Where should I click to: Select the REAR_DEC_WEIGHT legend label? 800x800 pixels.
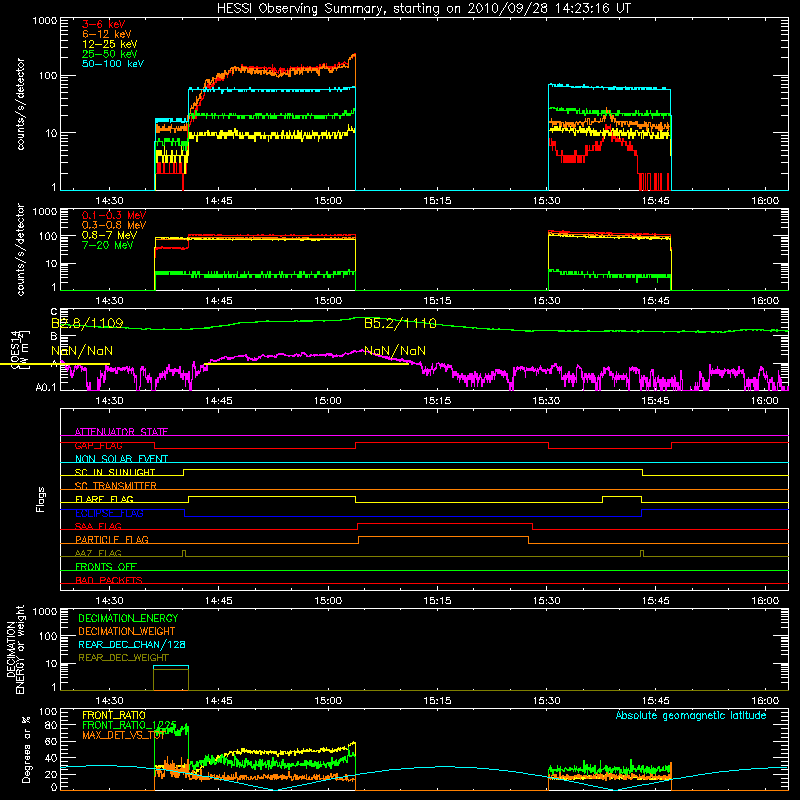[x=123, y=658]
